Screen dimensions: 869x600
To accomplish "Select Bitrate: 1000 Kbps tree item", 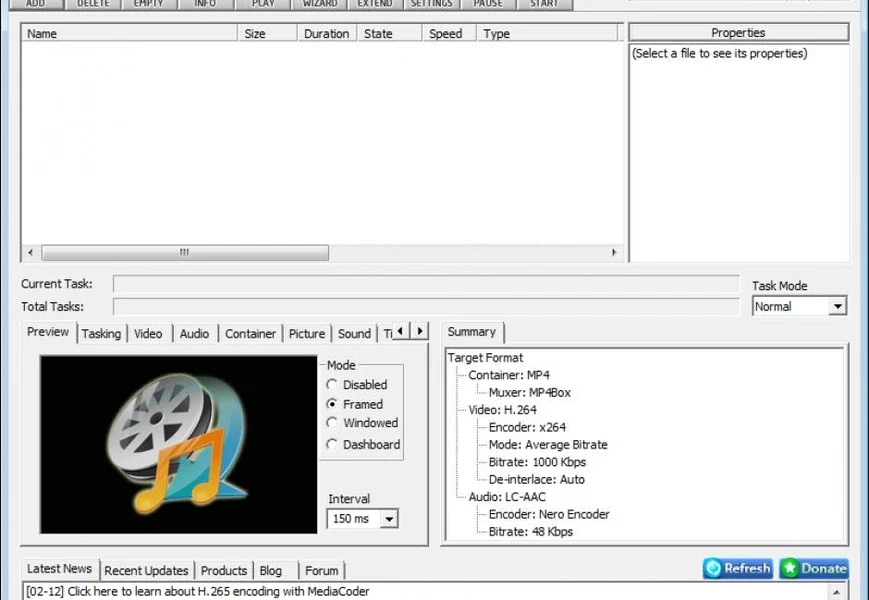I will (537, 462).
